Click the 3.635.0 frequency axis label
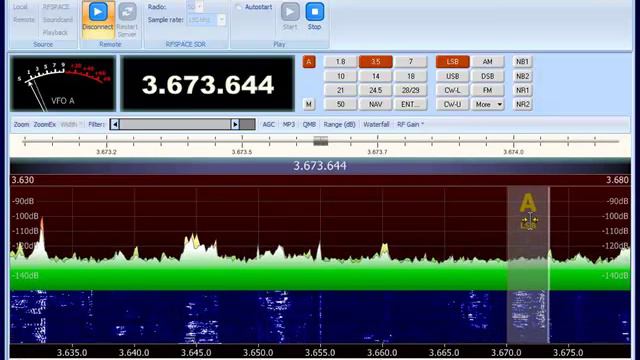640x360 pixels. [x=72, y=353]
